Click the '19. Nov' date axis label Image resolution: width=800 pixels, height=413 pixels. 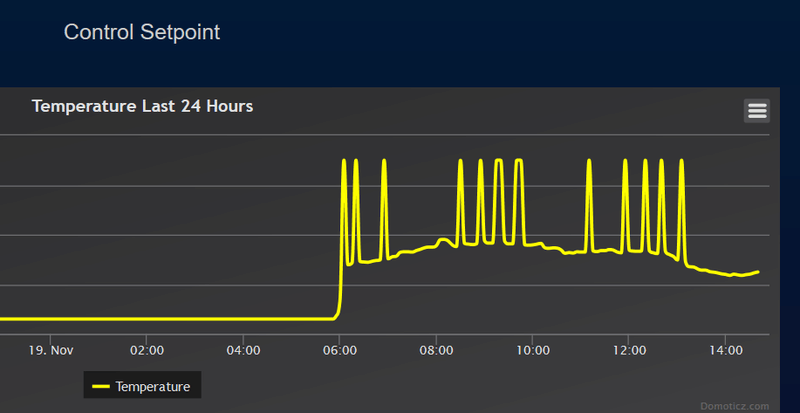(50, 350)
